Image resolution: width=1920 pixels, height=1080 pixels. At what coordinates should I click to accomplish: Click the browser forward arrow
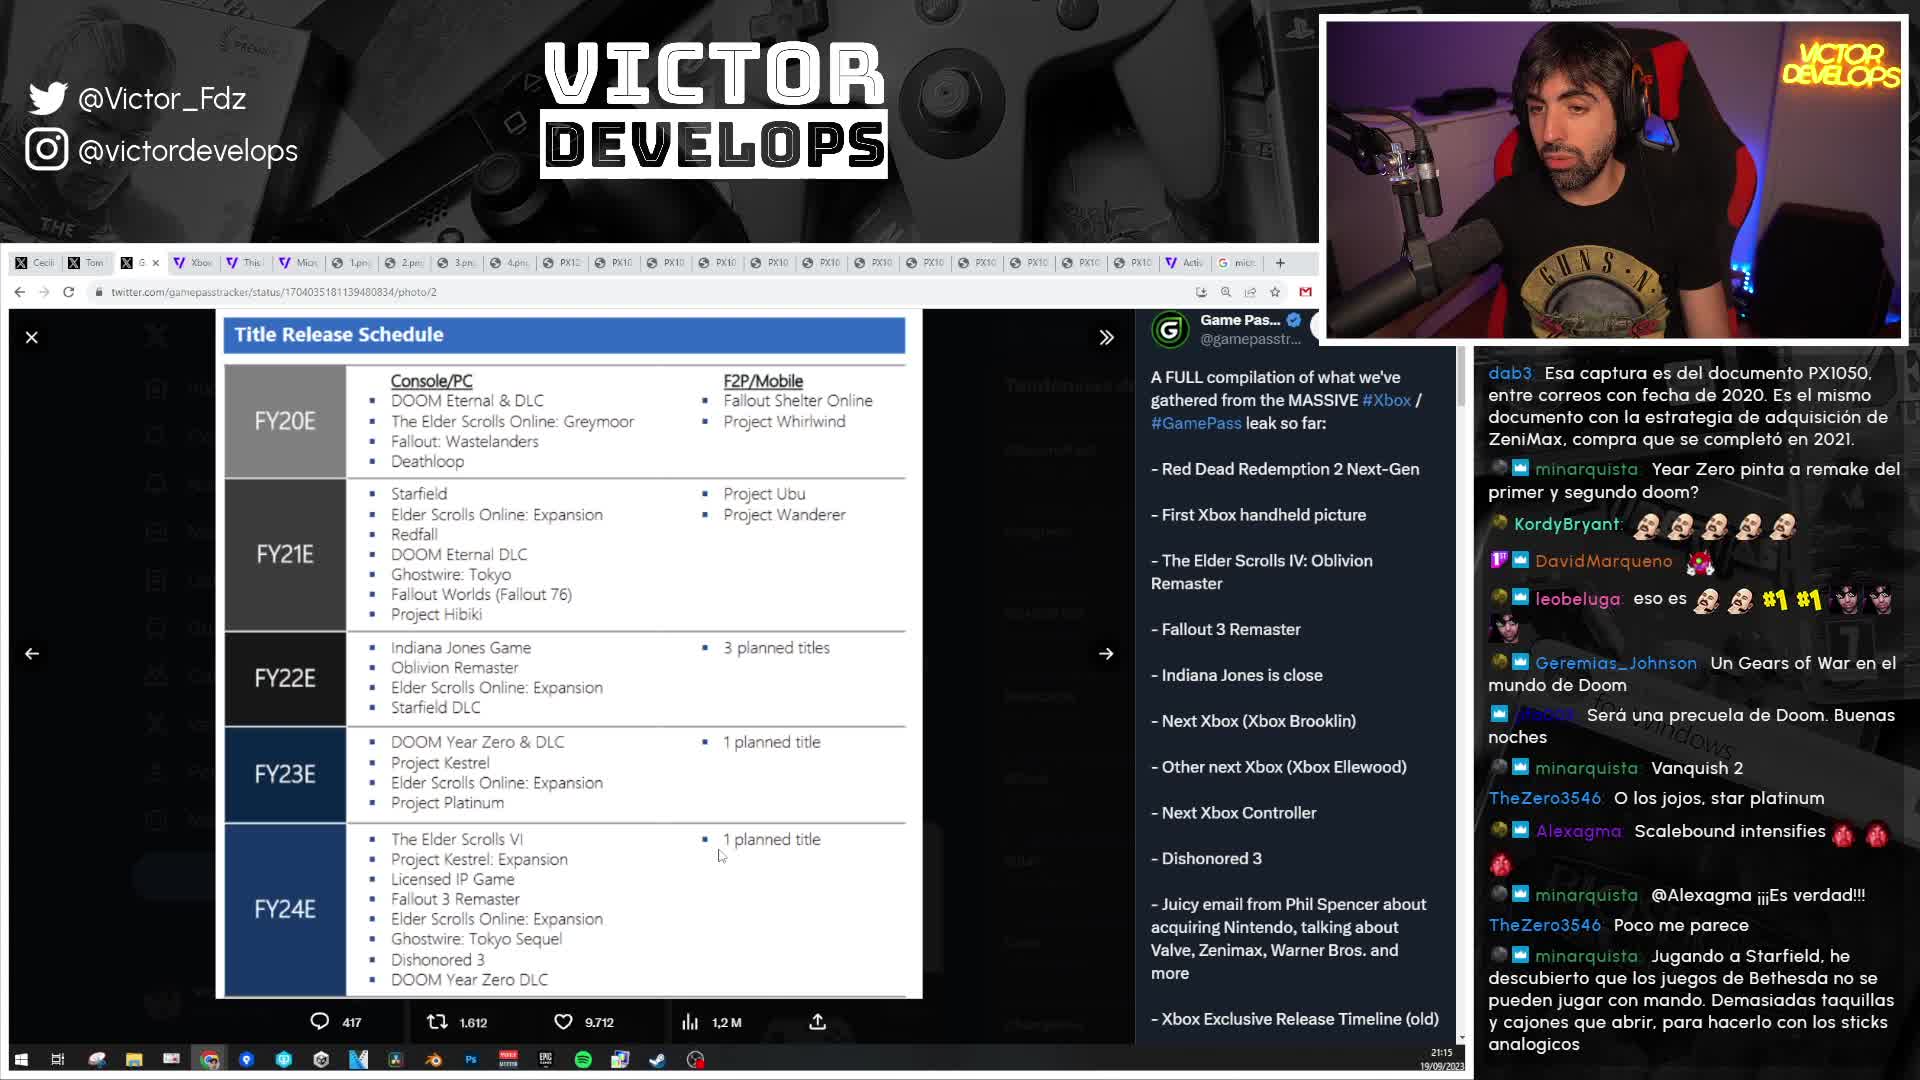point(44,292)
